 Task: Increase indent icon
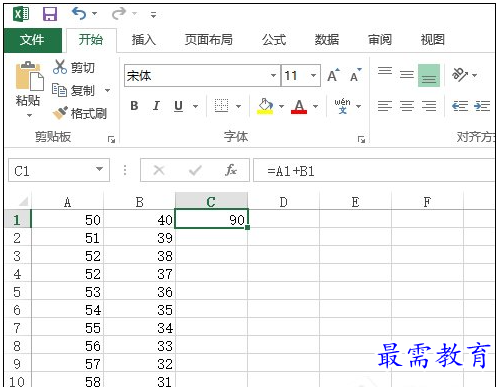pos(482,106)
